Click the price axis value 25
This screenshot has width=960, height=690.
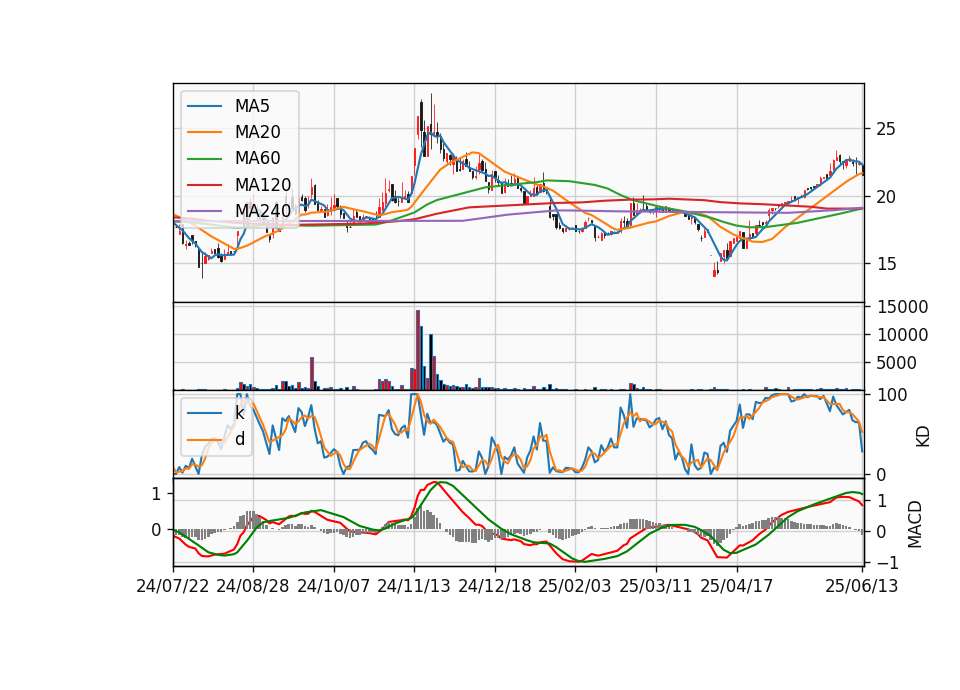click(x=886, y=129)
